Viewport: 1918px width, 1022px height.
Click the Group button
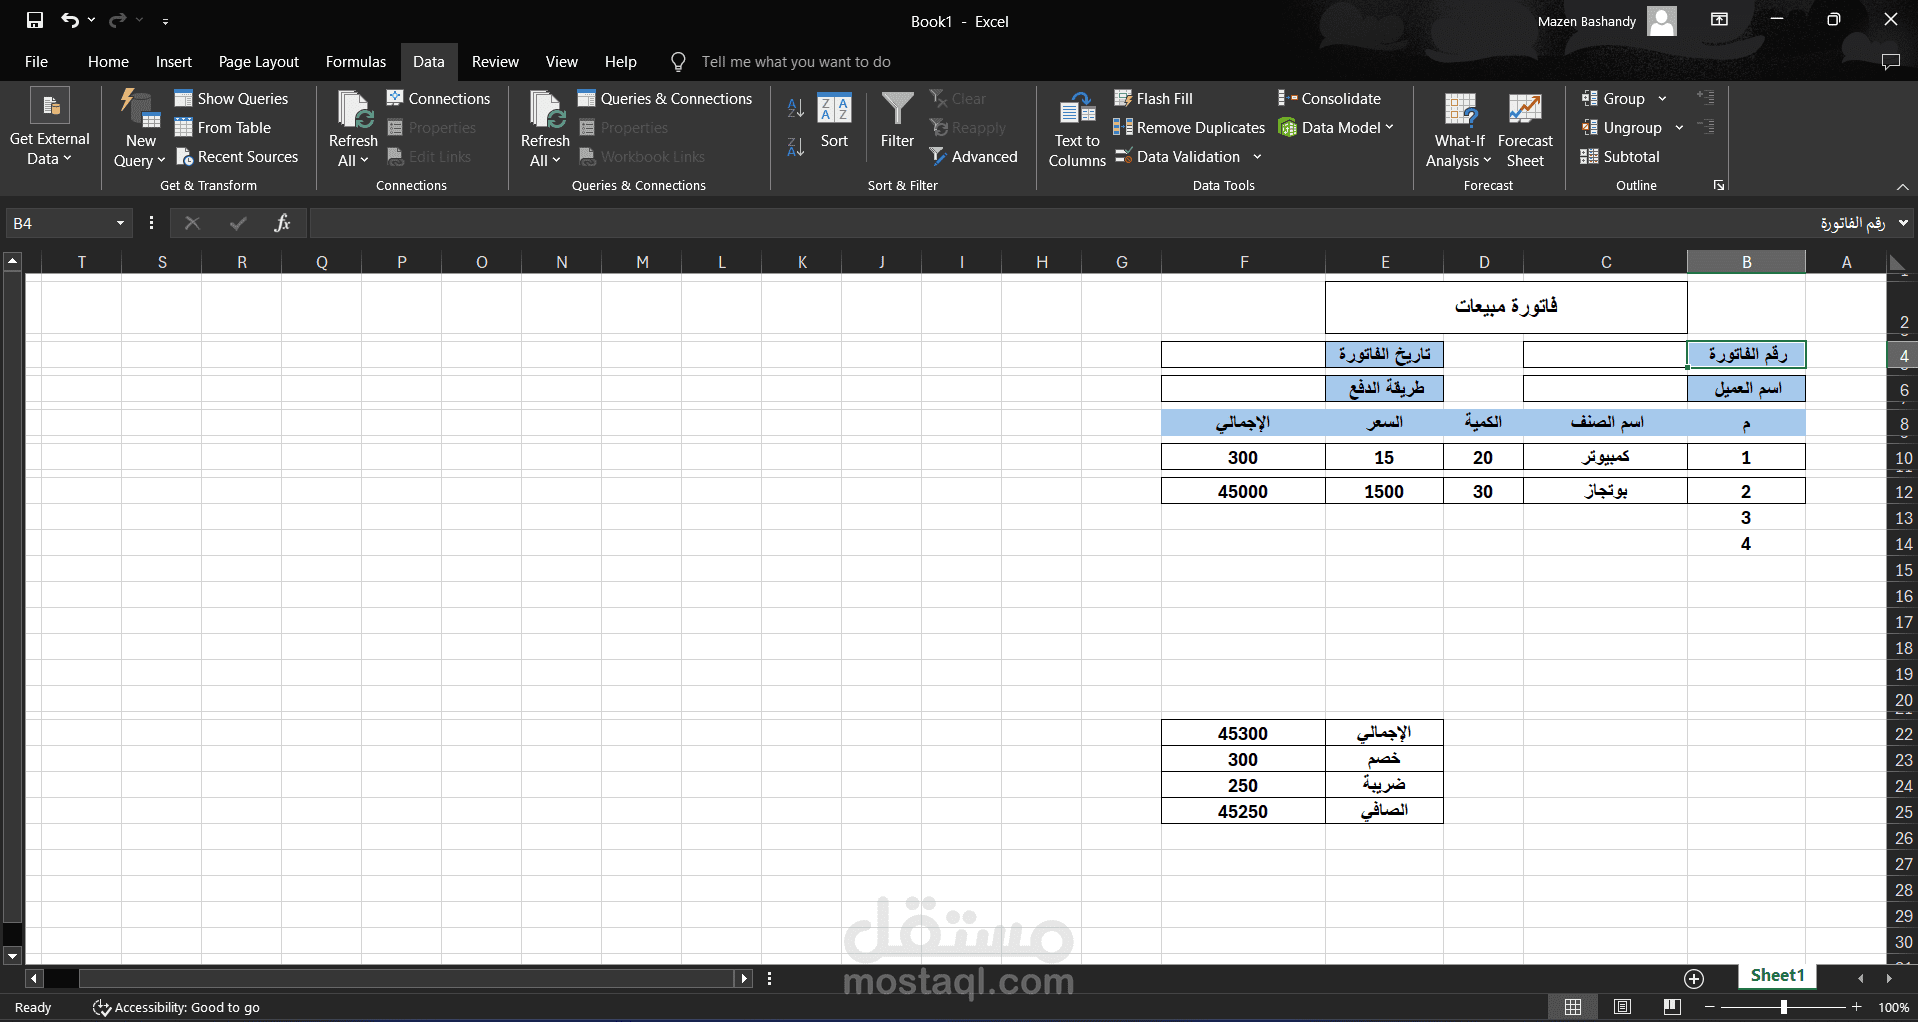click(x=1613, y=99)
